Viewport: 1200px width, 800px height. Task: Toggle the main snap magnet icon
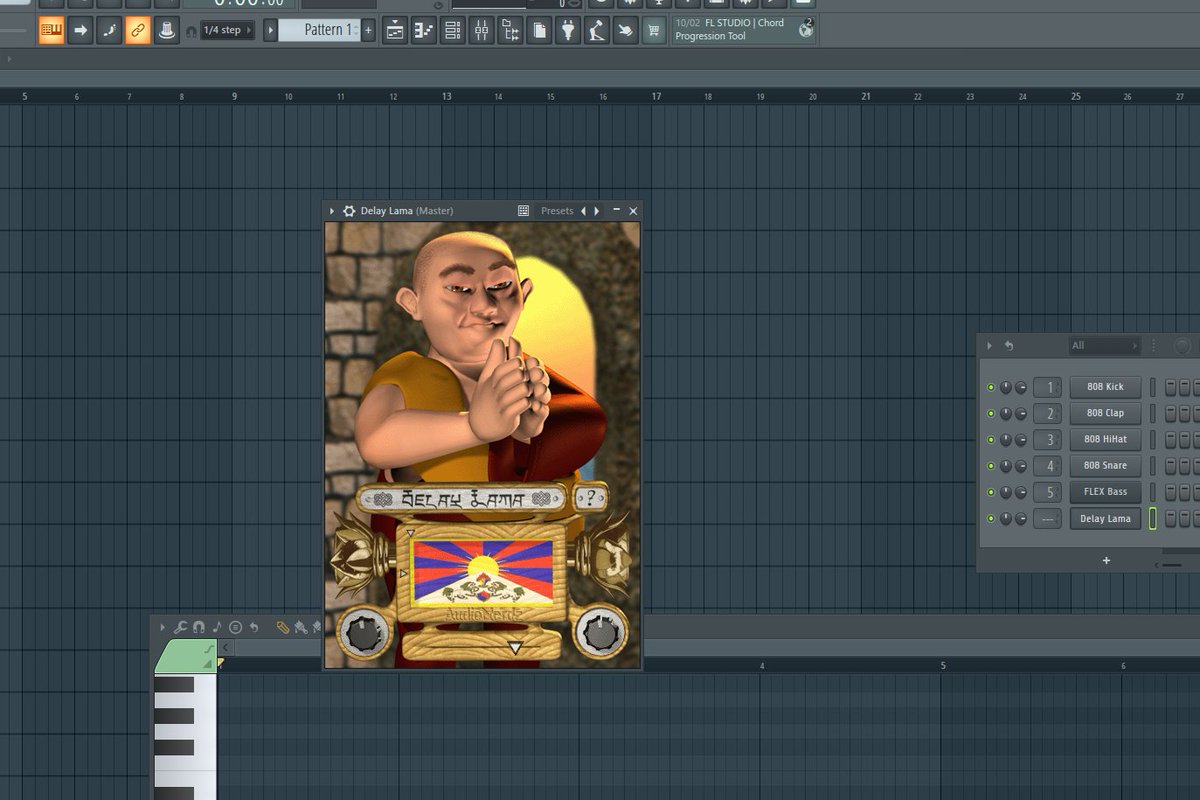pos(192,31)
